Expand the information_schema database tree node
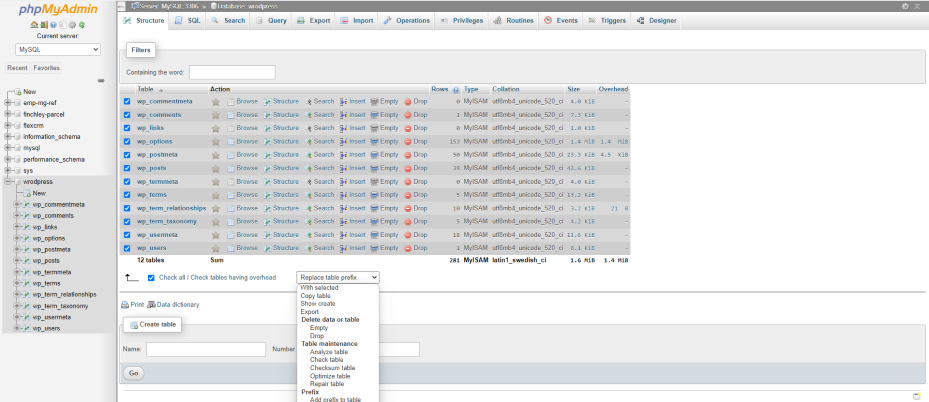The width and height of the screenshot is (929, 402). tap(6, 136)
